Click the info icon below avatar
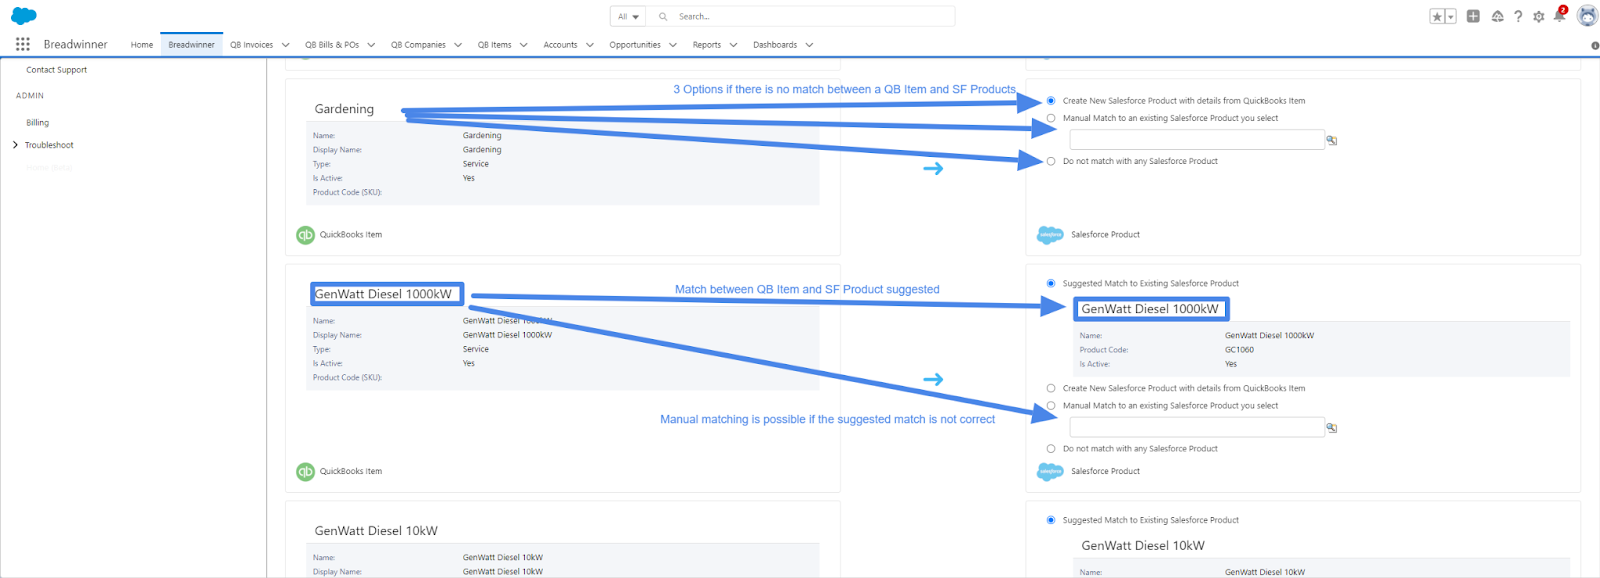 tap(1595, 45)
